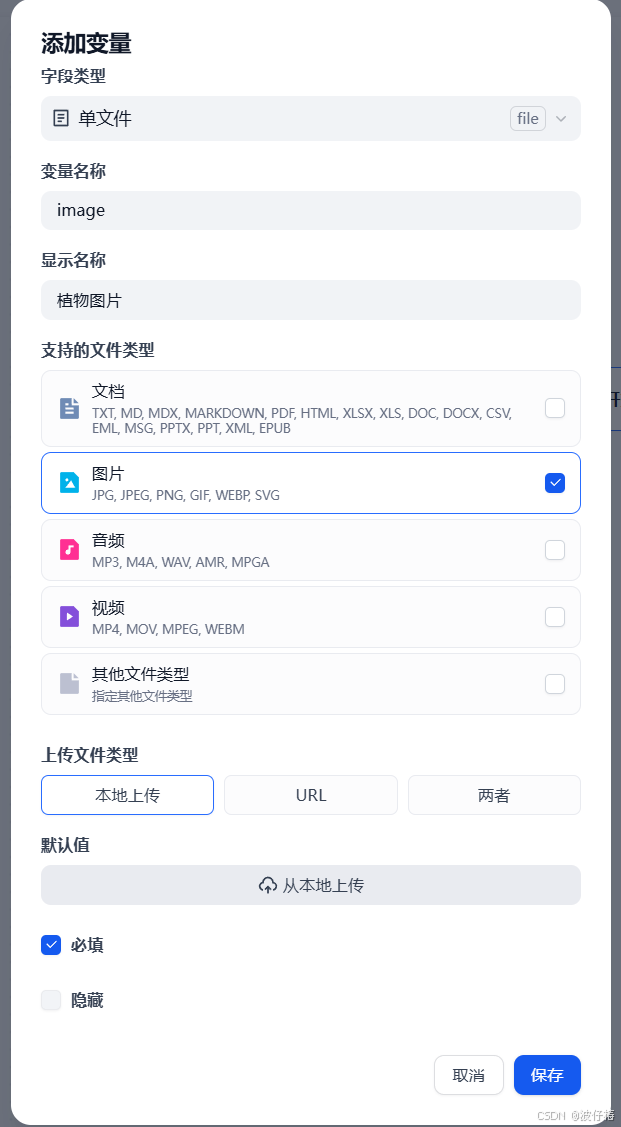Click the video file type icon

click(67, 616)
